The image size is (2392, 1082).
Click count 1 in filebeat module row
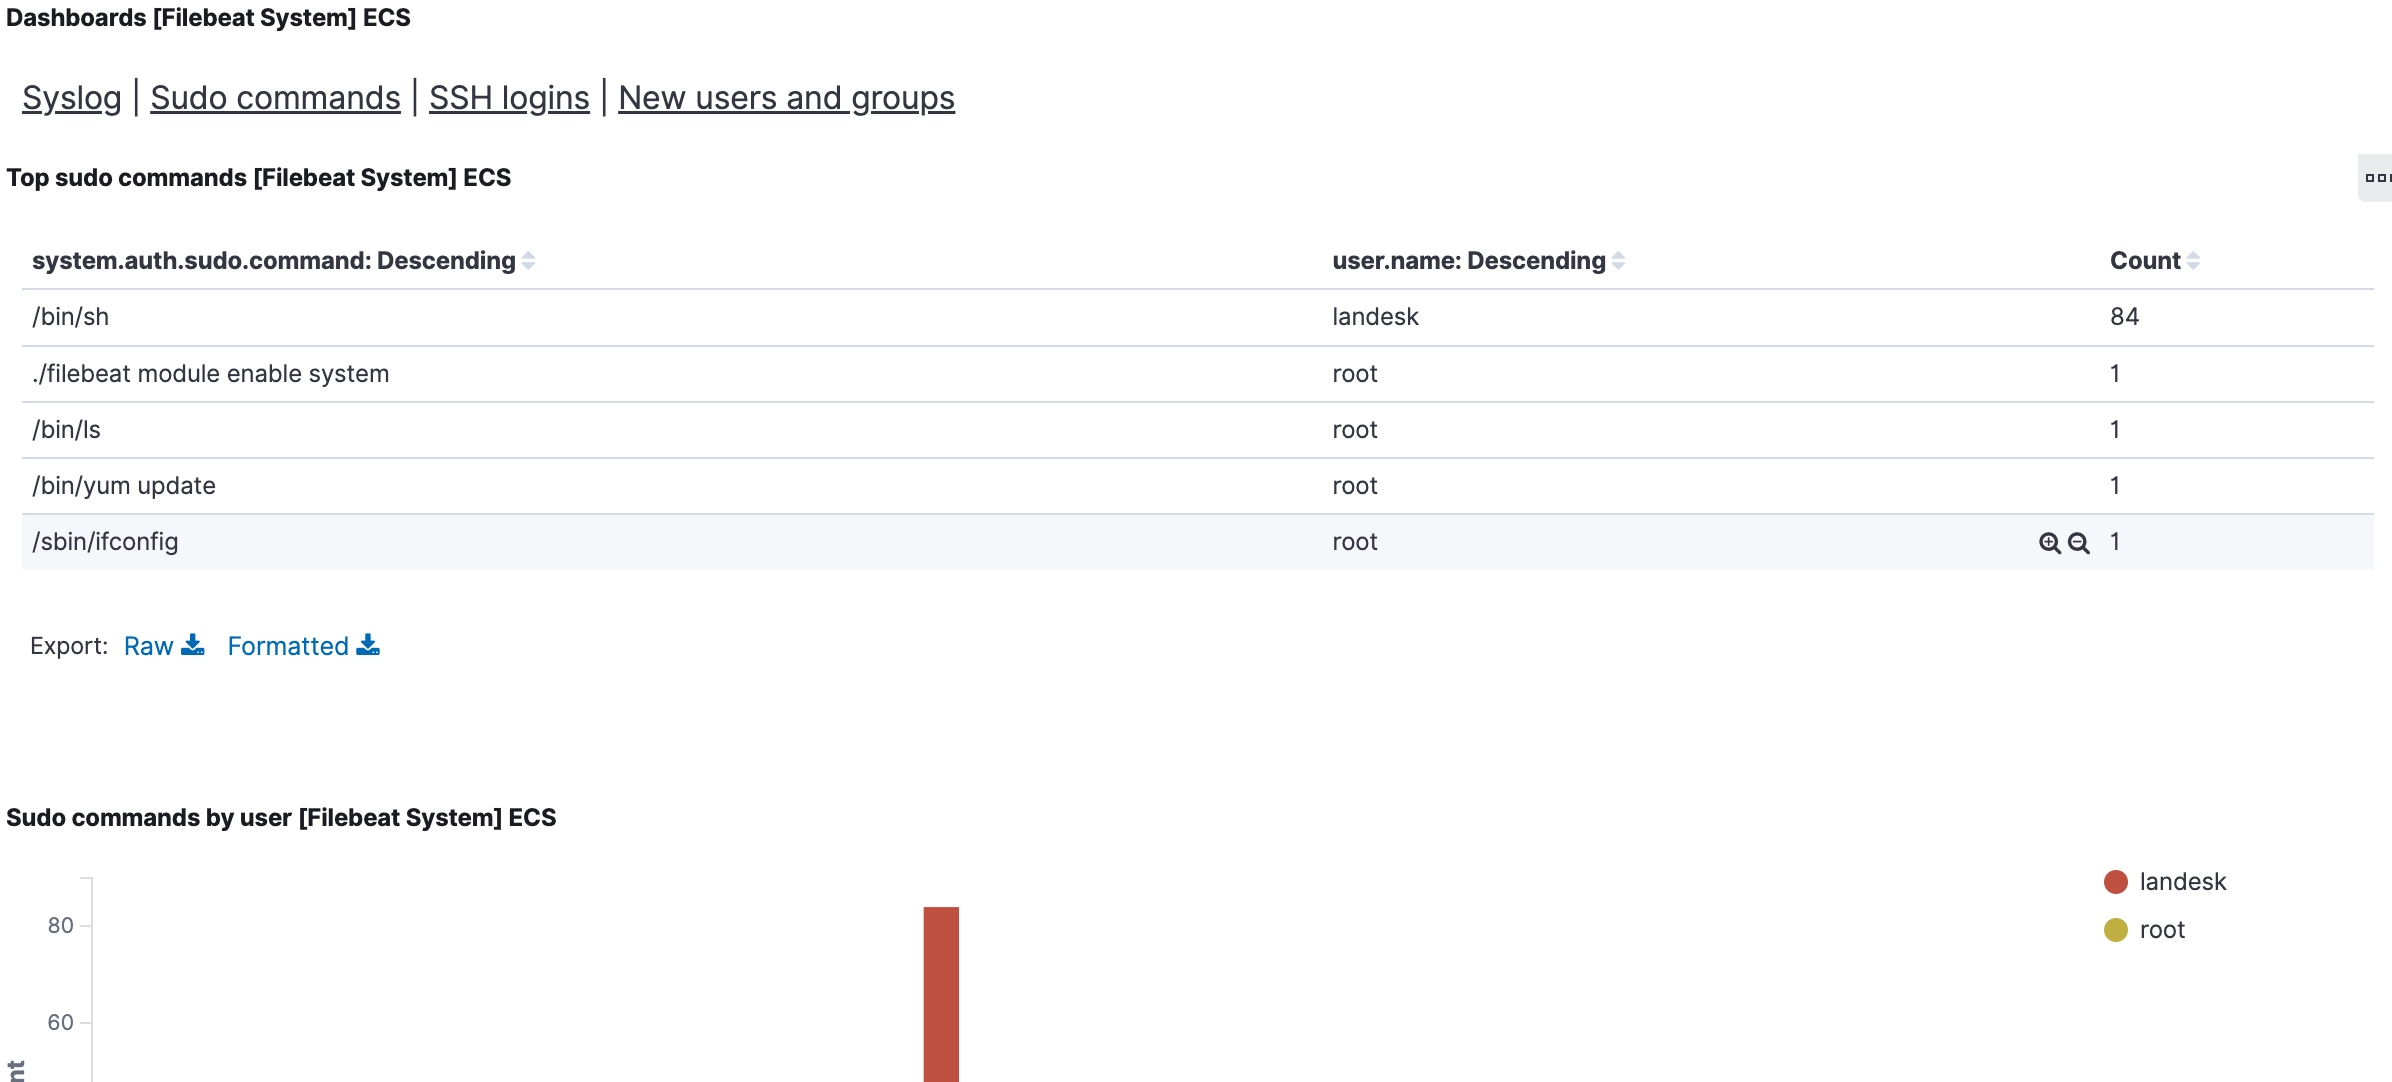tap(2115, 374)
